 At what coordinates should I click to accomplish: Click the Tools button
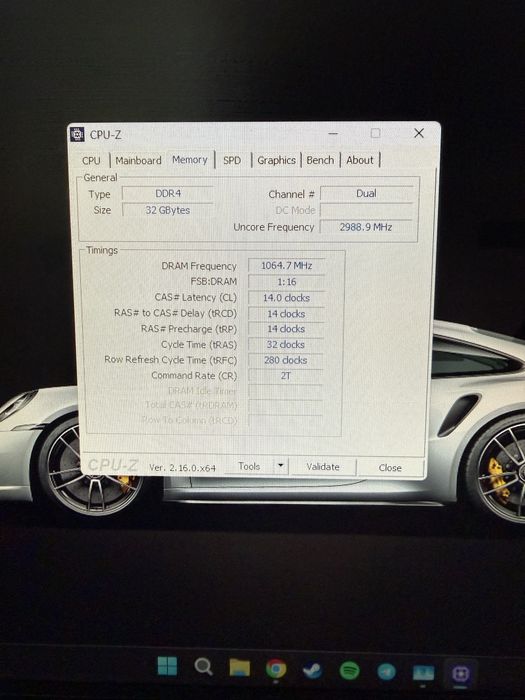click(x=249, y=467)
